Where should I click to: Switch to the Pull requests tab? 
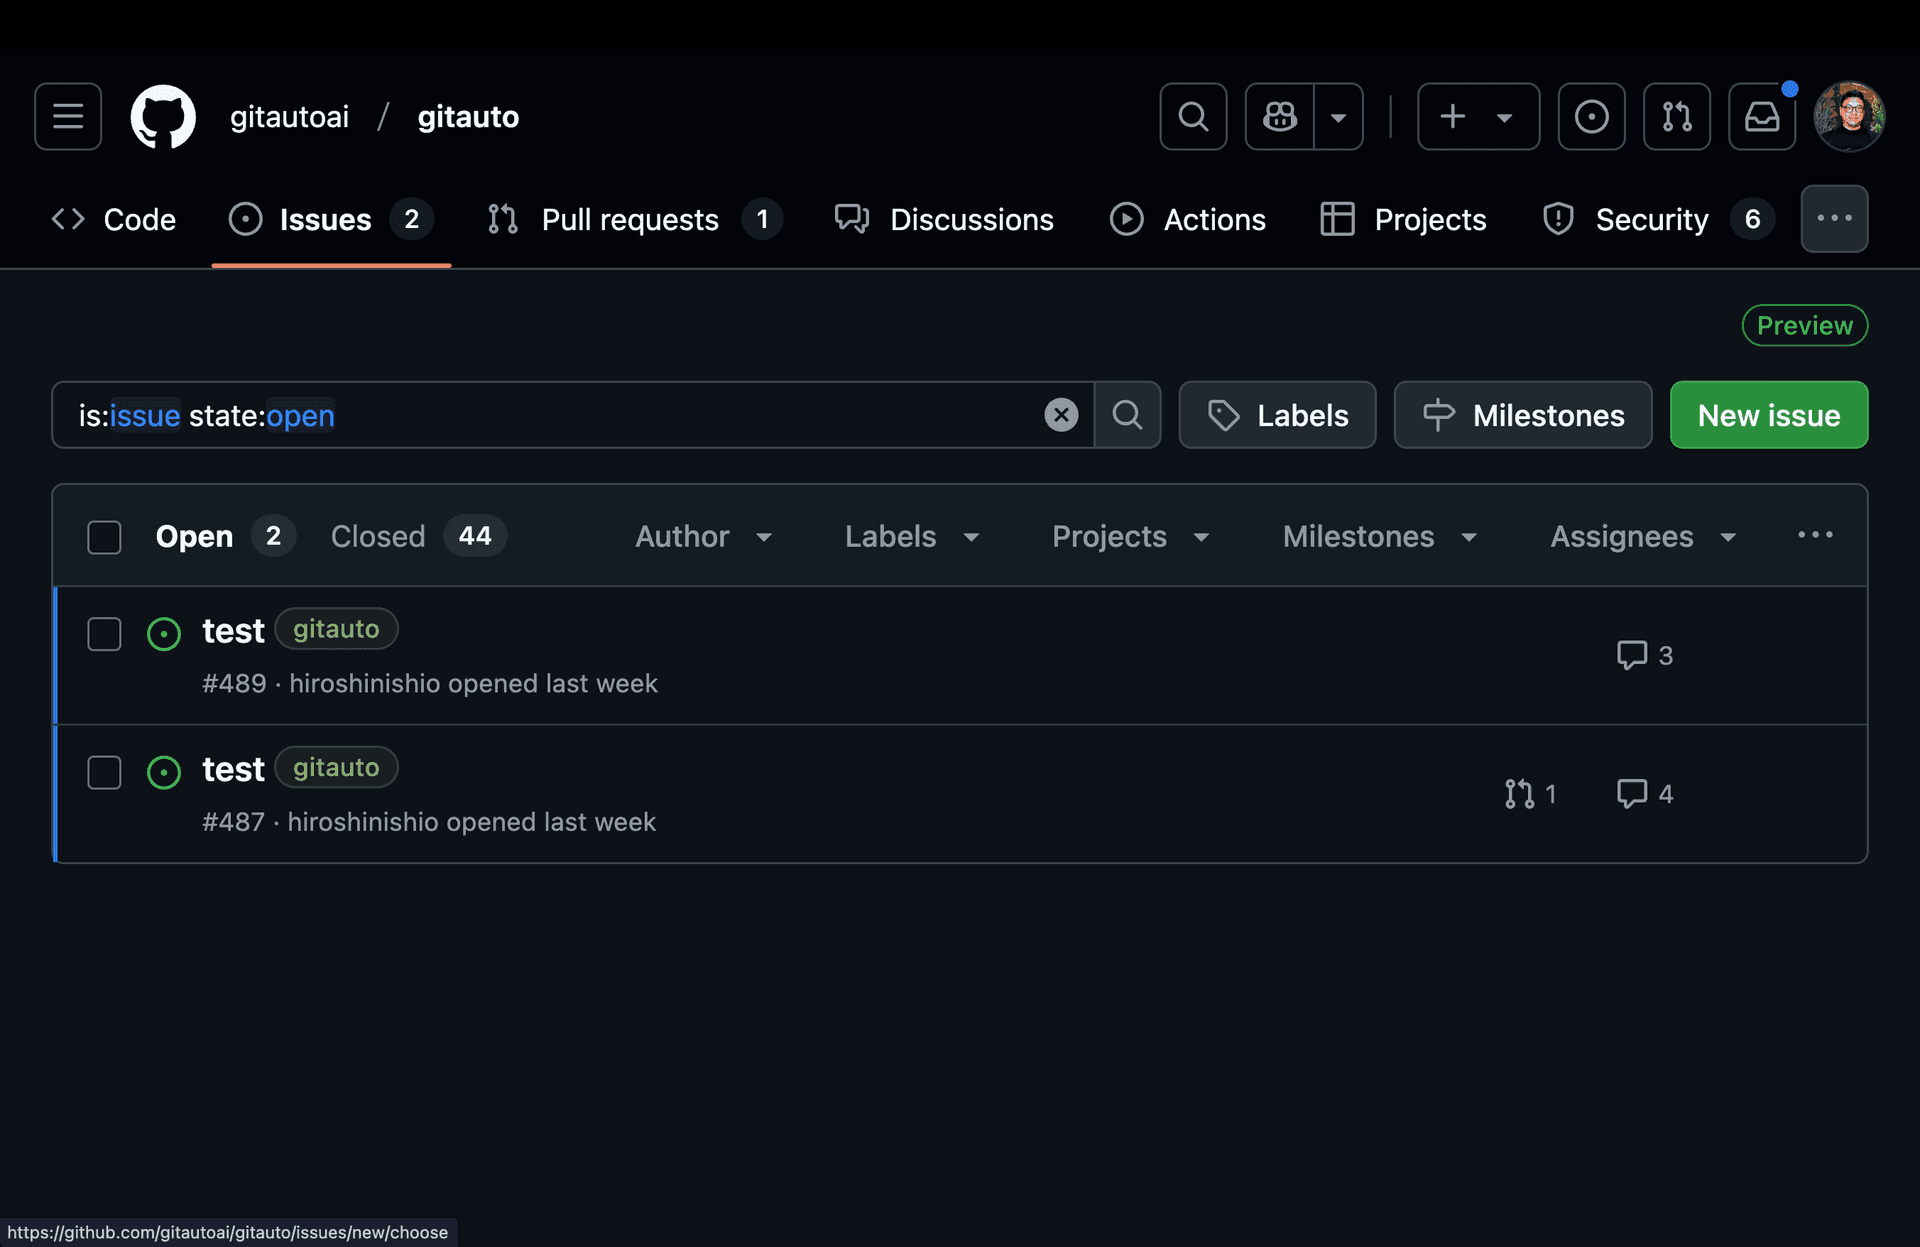630,219
